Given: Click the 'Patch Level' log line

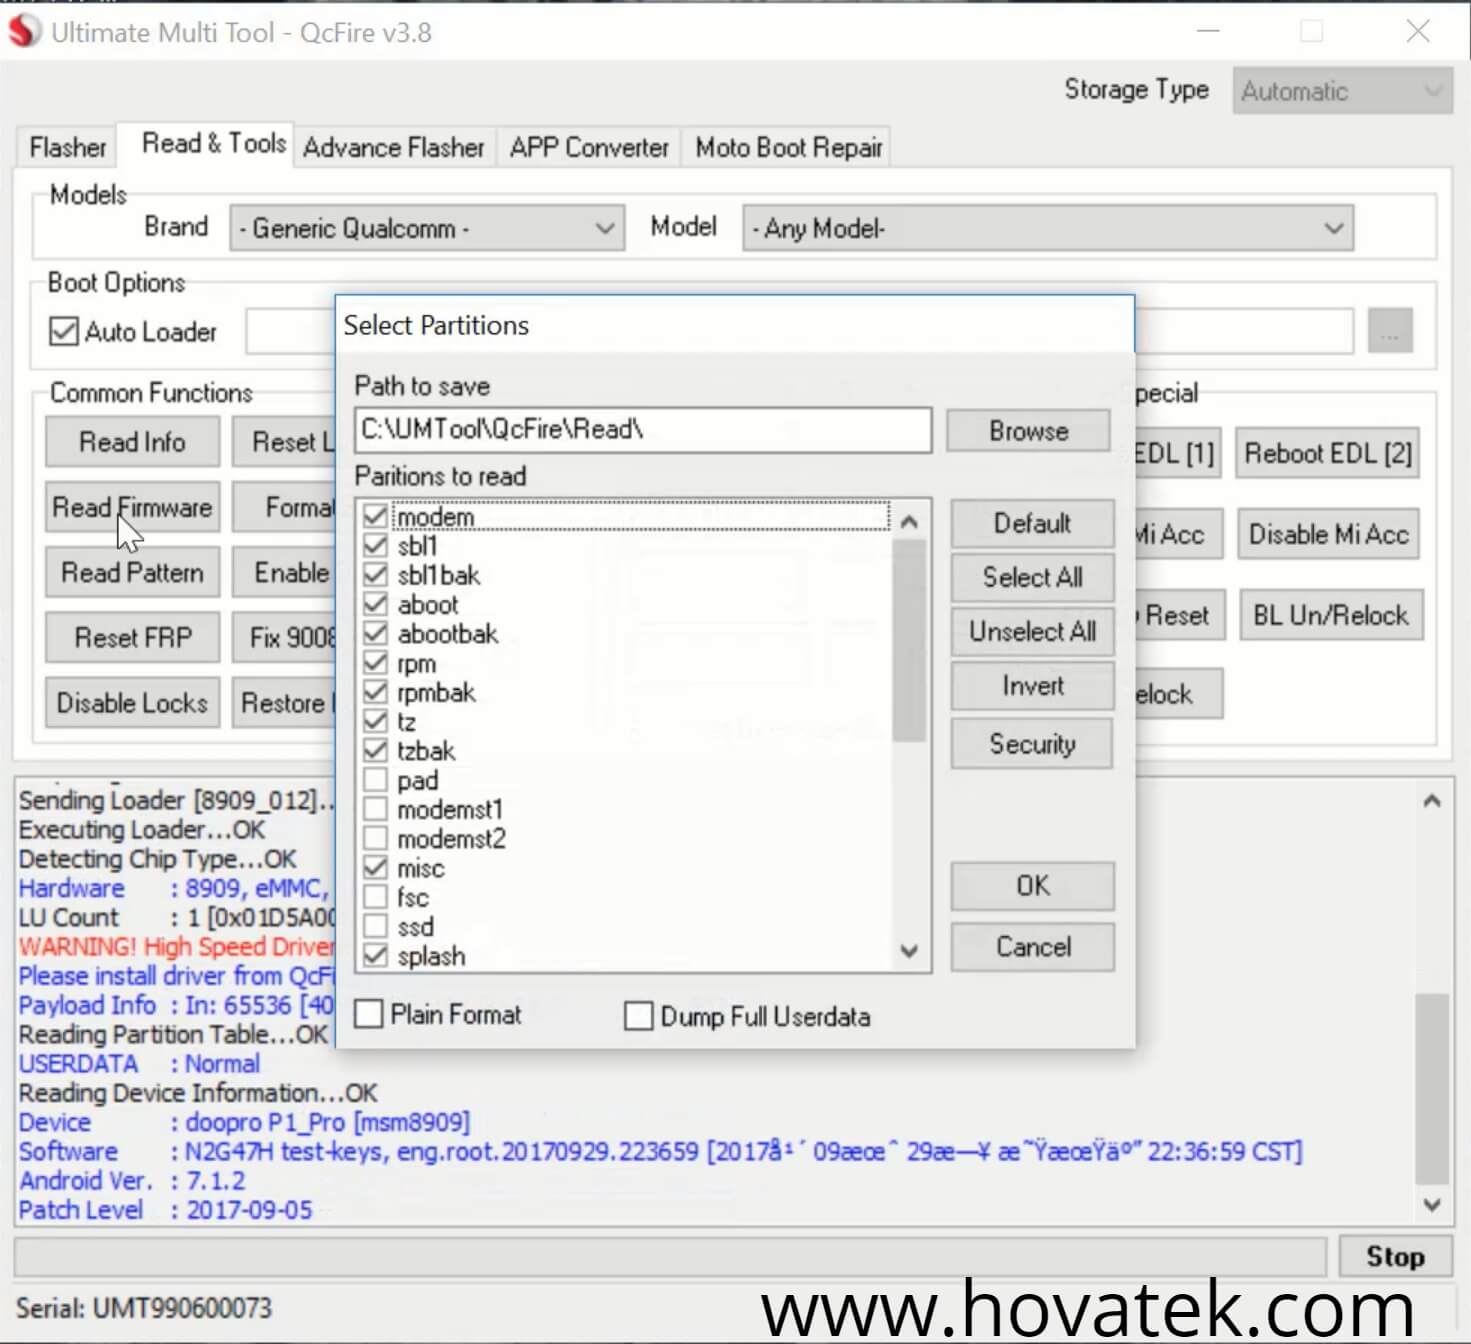Looking at the screenshot, I should [x=166, y=1210].
